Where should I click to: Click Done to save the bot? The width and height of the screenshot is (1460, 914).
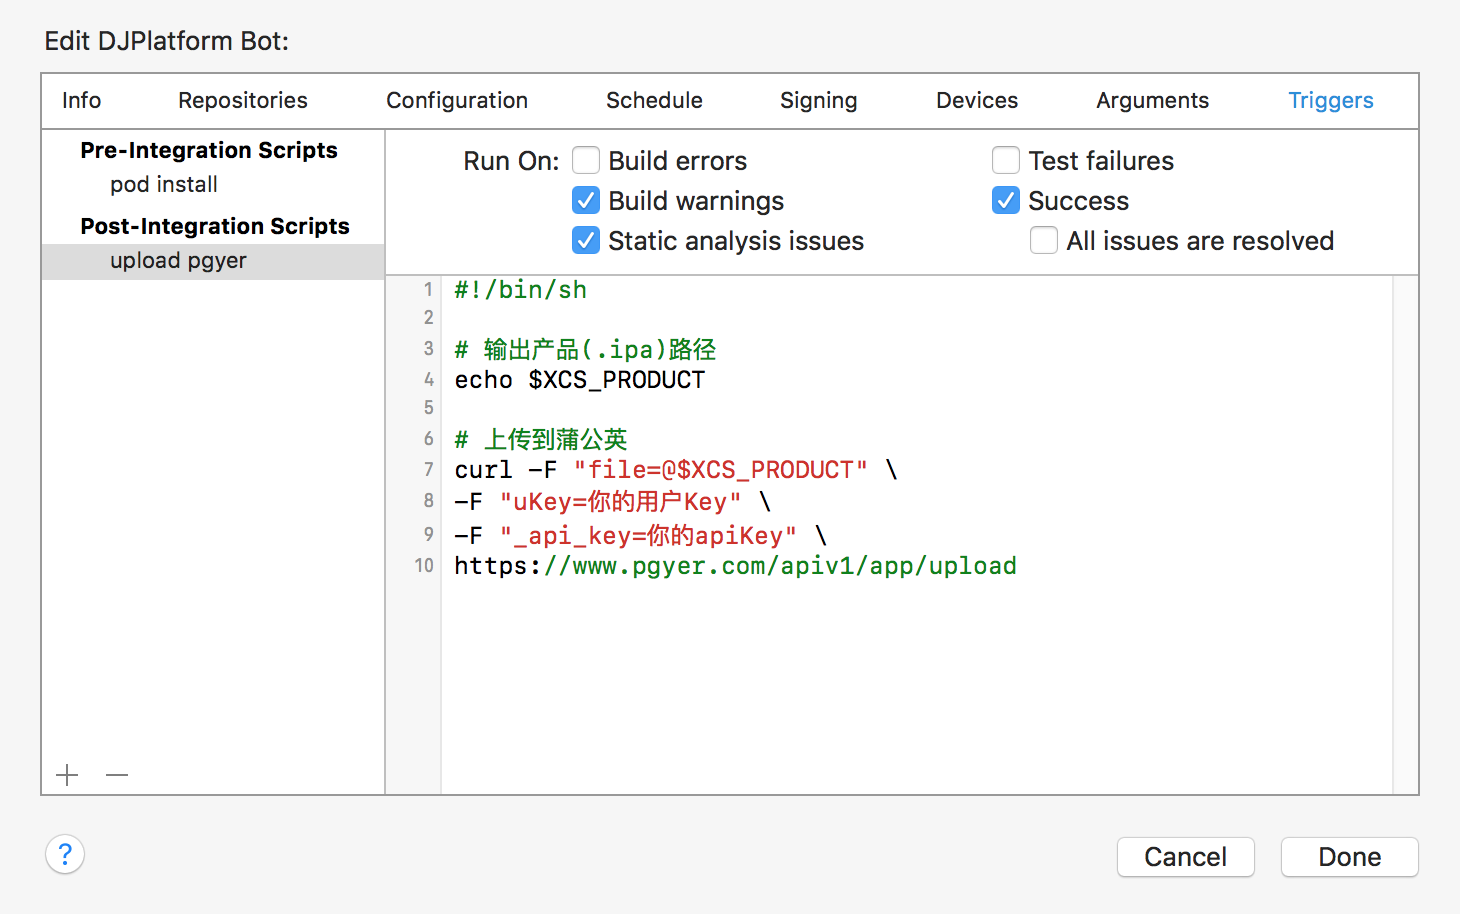(1349, 857)
